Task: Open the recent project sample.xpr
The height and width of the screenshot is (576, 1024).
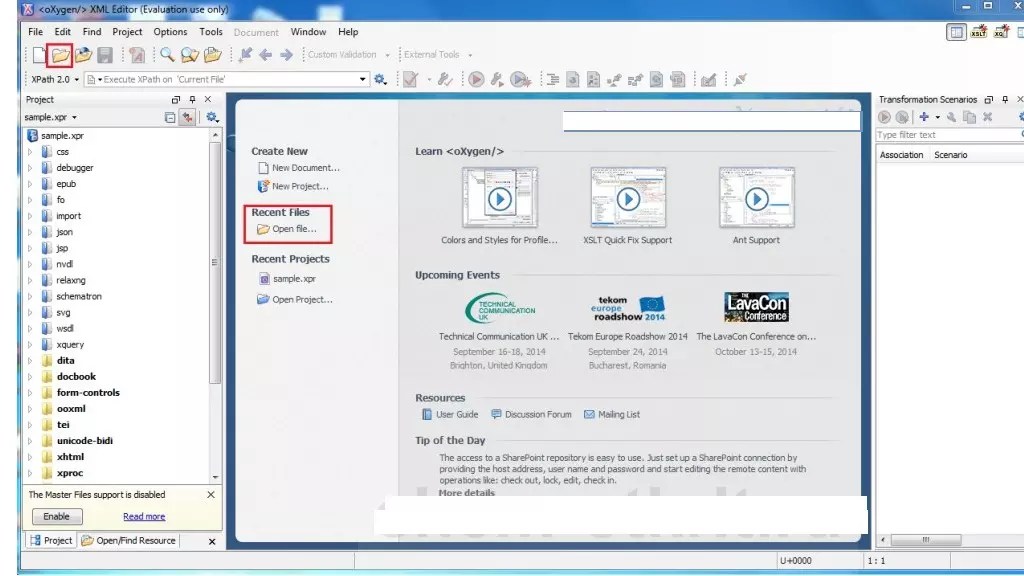Action: [x=288, y=279]
